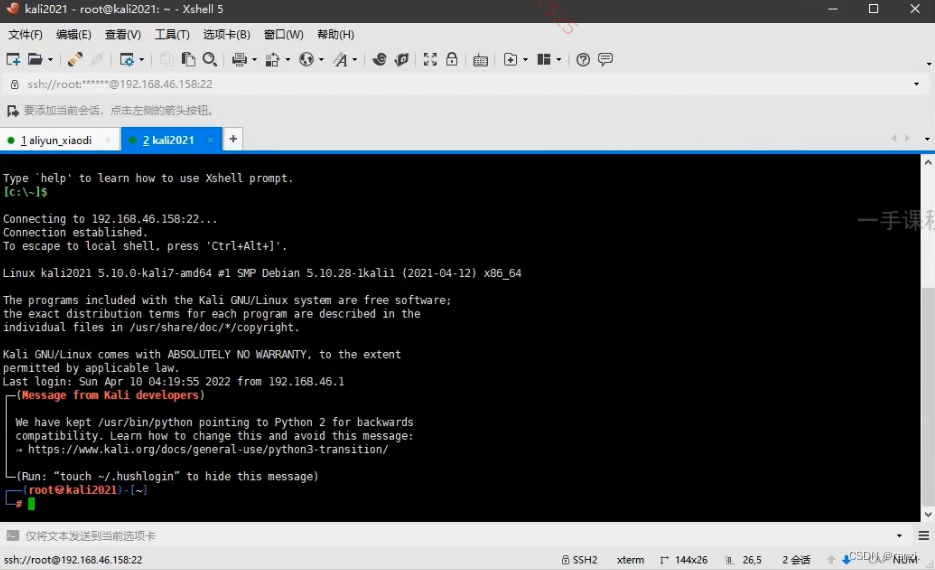The width and height of the screenshot is (935, 570).
Task: Open the 编辑(E) menu
Action: pos(74,35)
